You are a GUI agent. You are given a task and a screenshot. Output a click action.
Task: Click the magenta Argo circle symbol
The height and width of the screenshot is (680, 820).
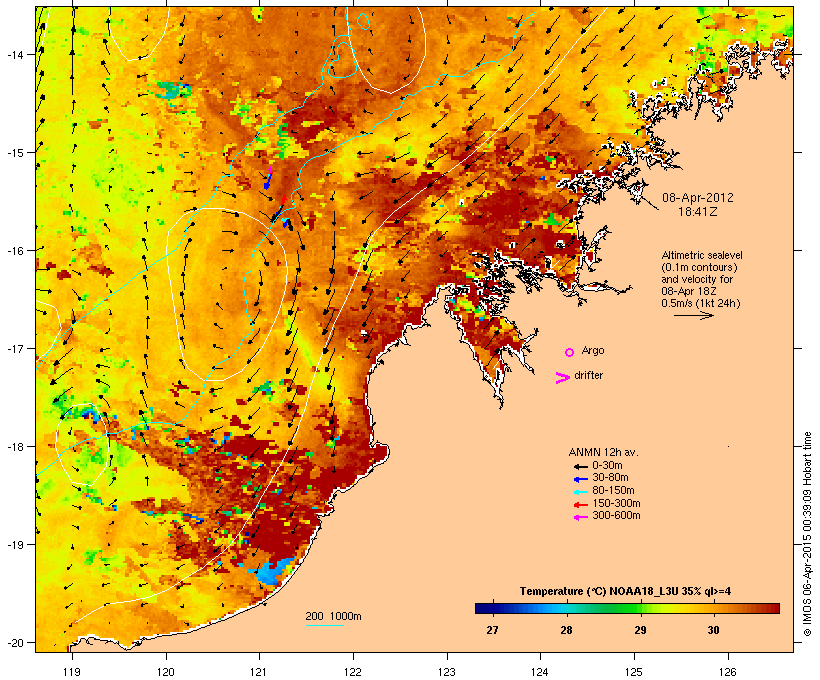[x=570, y=353]
